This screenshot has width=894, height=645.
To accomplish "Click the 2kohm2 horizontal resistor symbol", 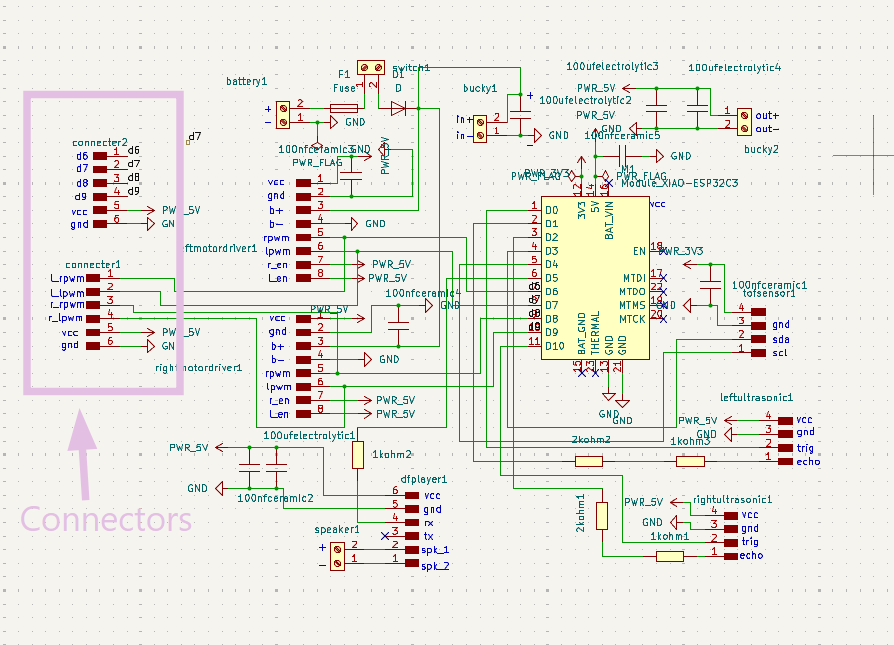I will pyautogui.click(x=589, y=461).
